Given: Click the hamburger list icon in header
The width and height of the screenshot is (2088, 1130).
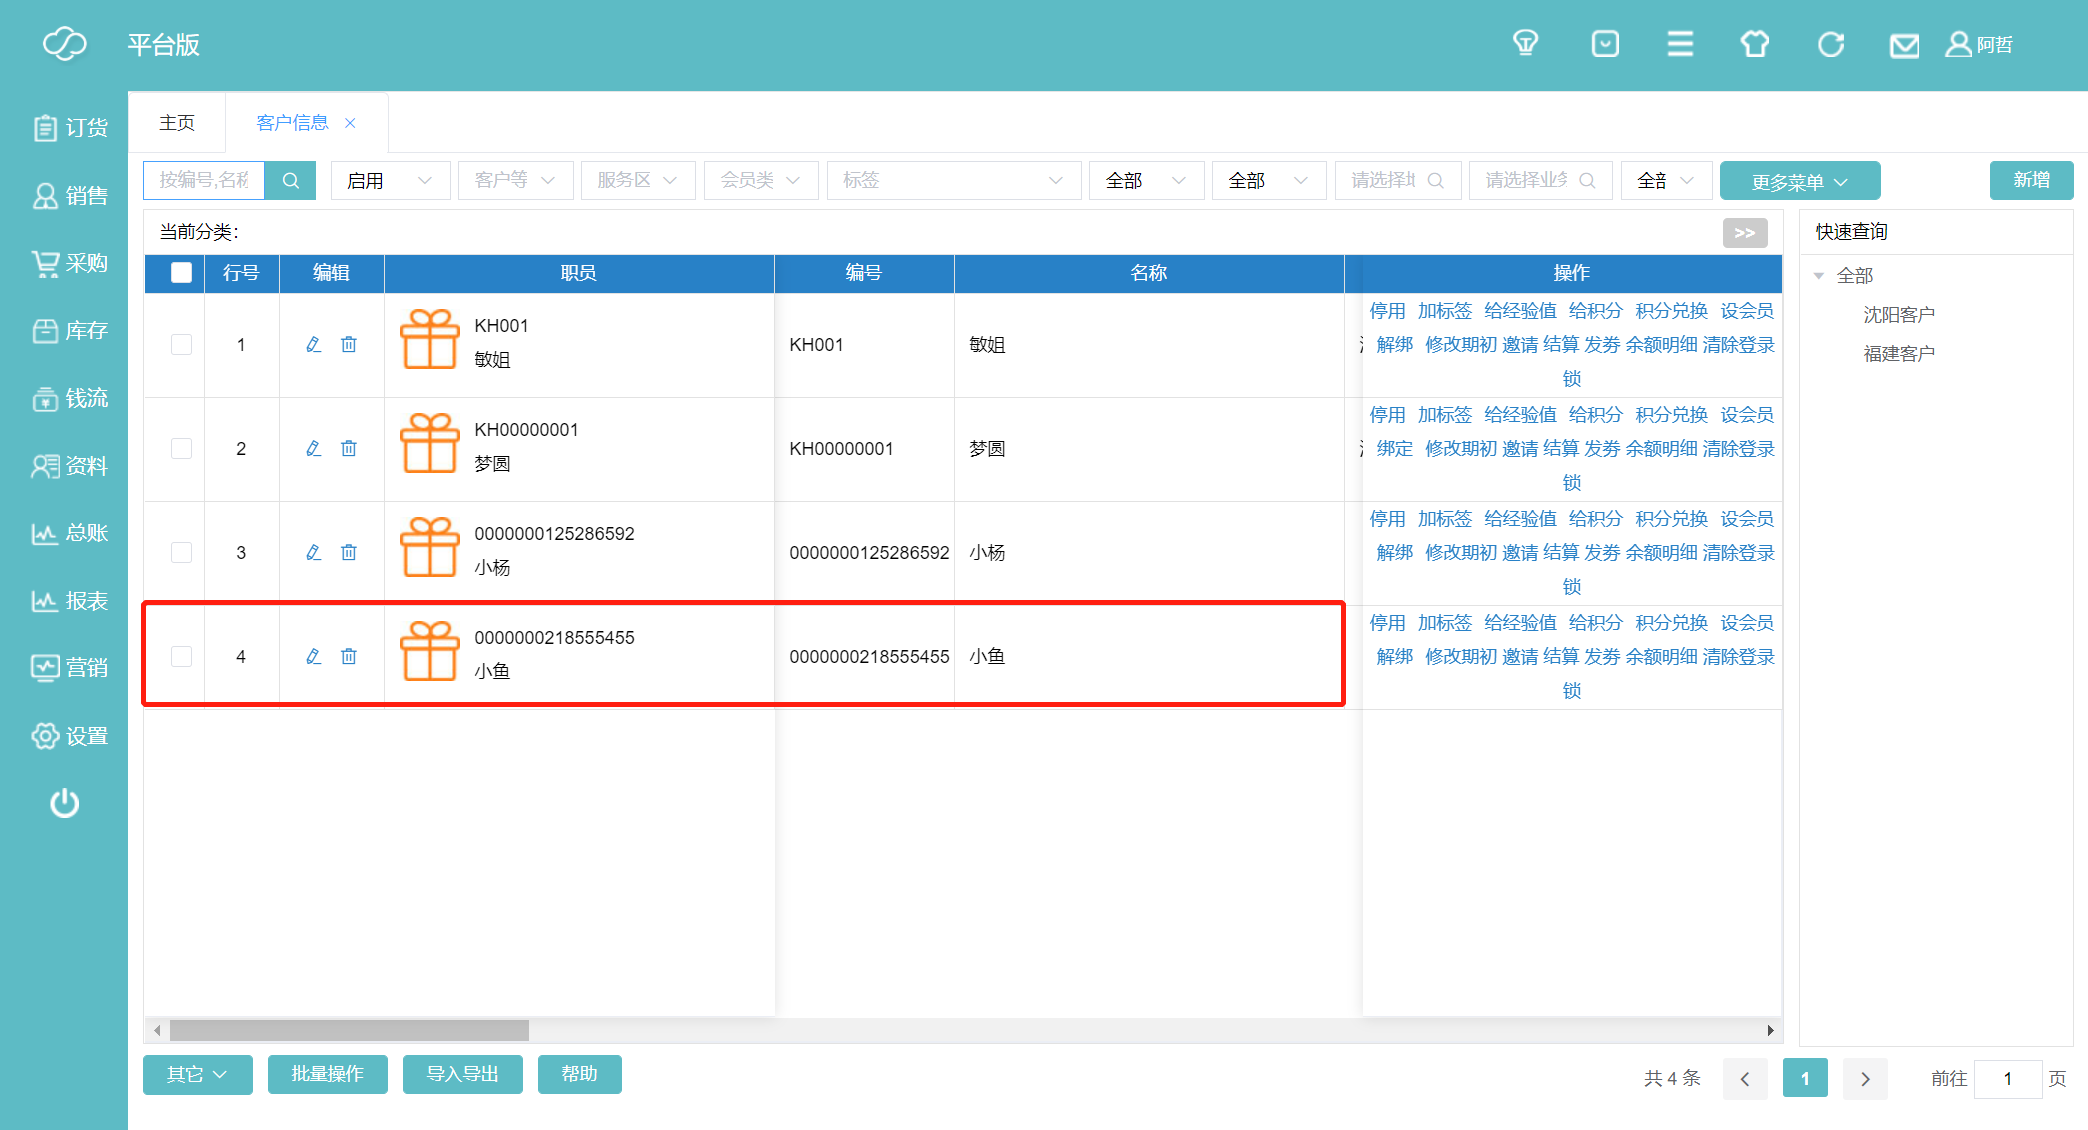Looking at the screenshot, I should (1680, 44).
